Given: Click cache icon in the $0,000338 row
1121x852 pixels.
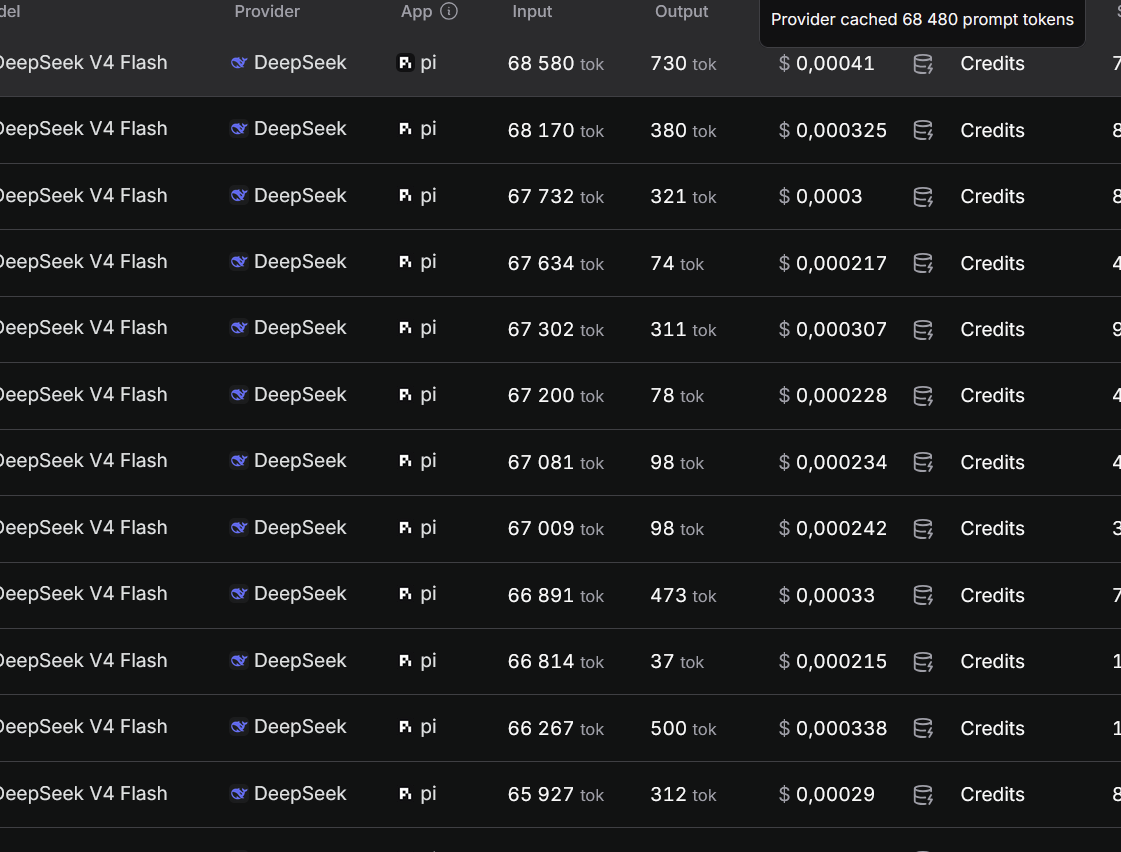Looking at the screenshot, I should point(923,728).
